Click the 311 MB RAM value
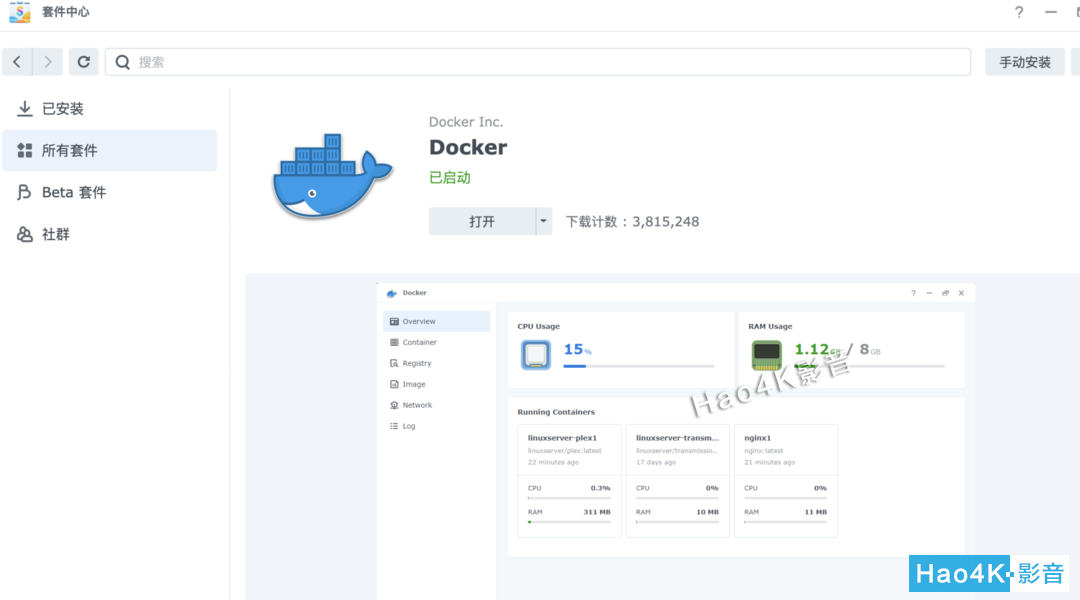1080x600 pixels. [597, 512]
